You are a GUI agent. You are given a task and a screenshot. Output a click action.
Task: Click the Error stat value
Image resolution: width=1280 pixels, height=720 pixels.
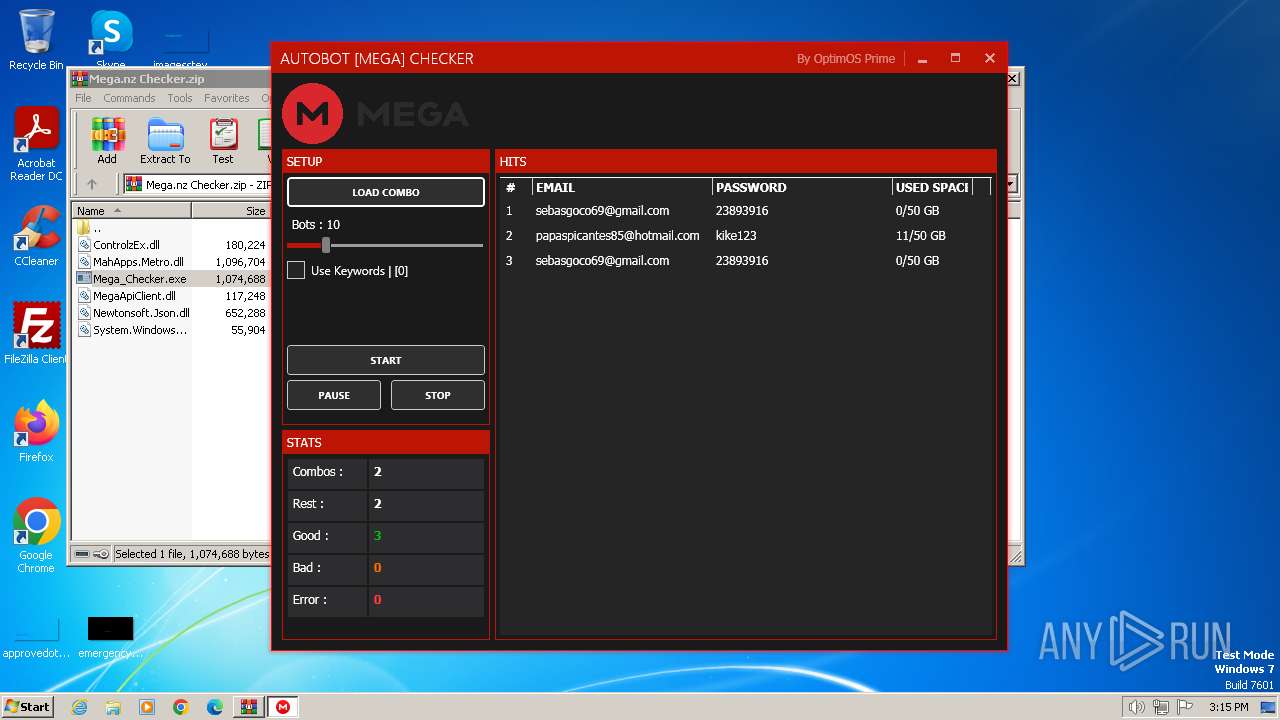click(377, 600)
